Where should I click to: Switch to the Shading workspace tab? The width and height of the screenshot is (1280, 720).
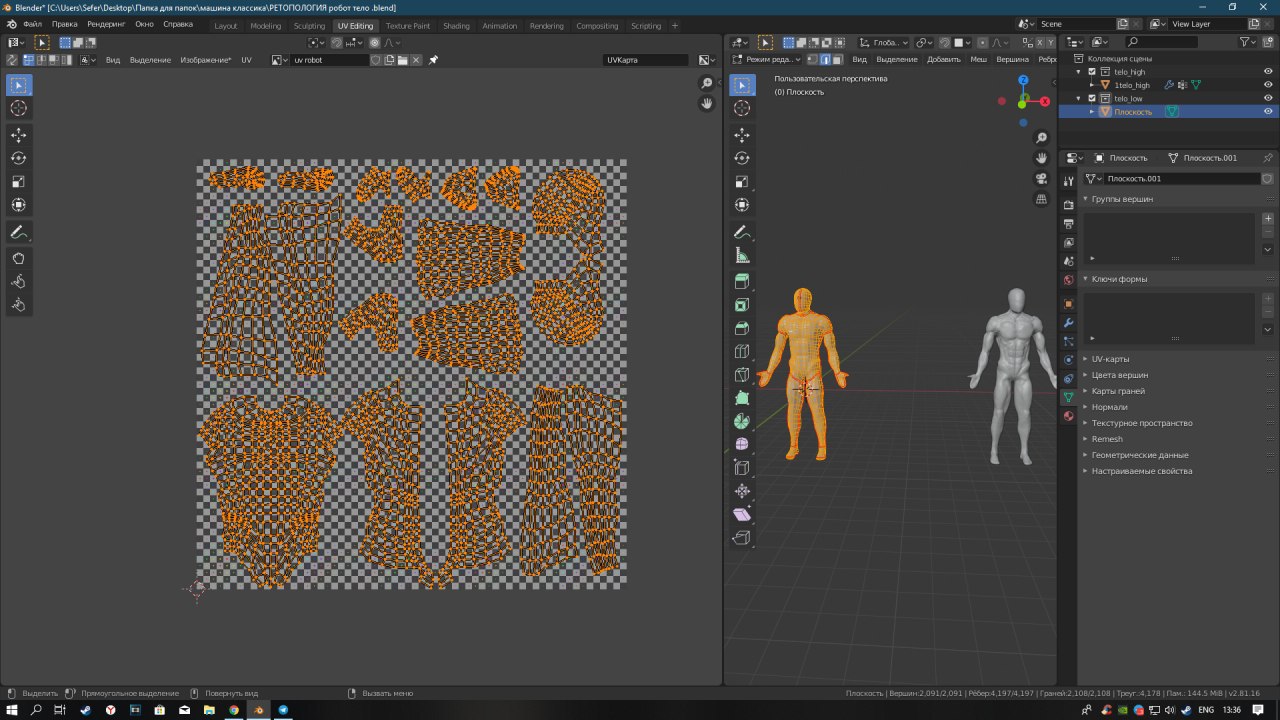tap(456, 25)
